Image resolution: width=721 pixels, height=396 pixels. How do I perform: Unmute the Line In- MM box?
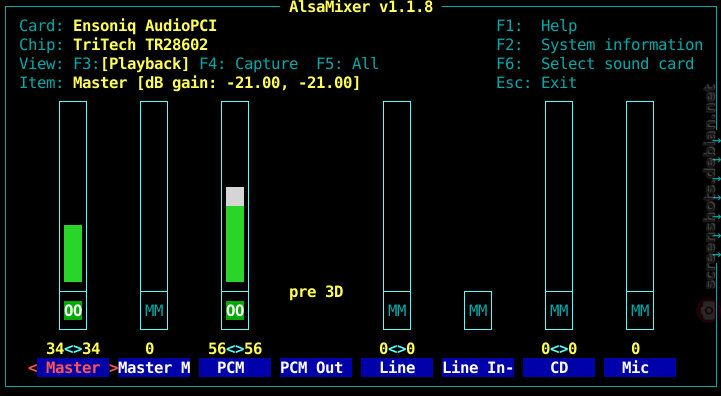[478, 311]
